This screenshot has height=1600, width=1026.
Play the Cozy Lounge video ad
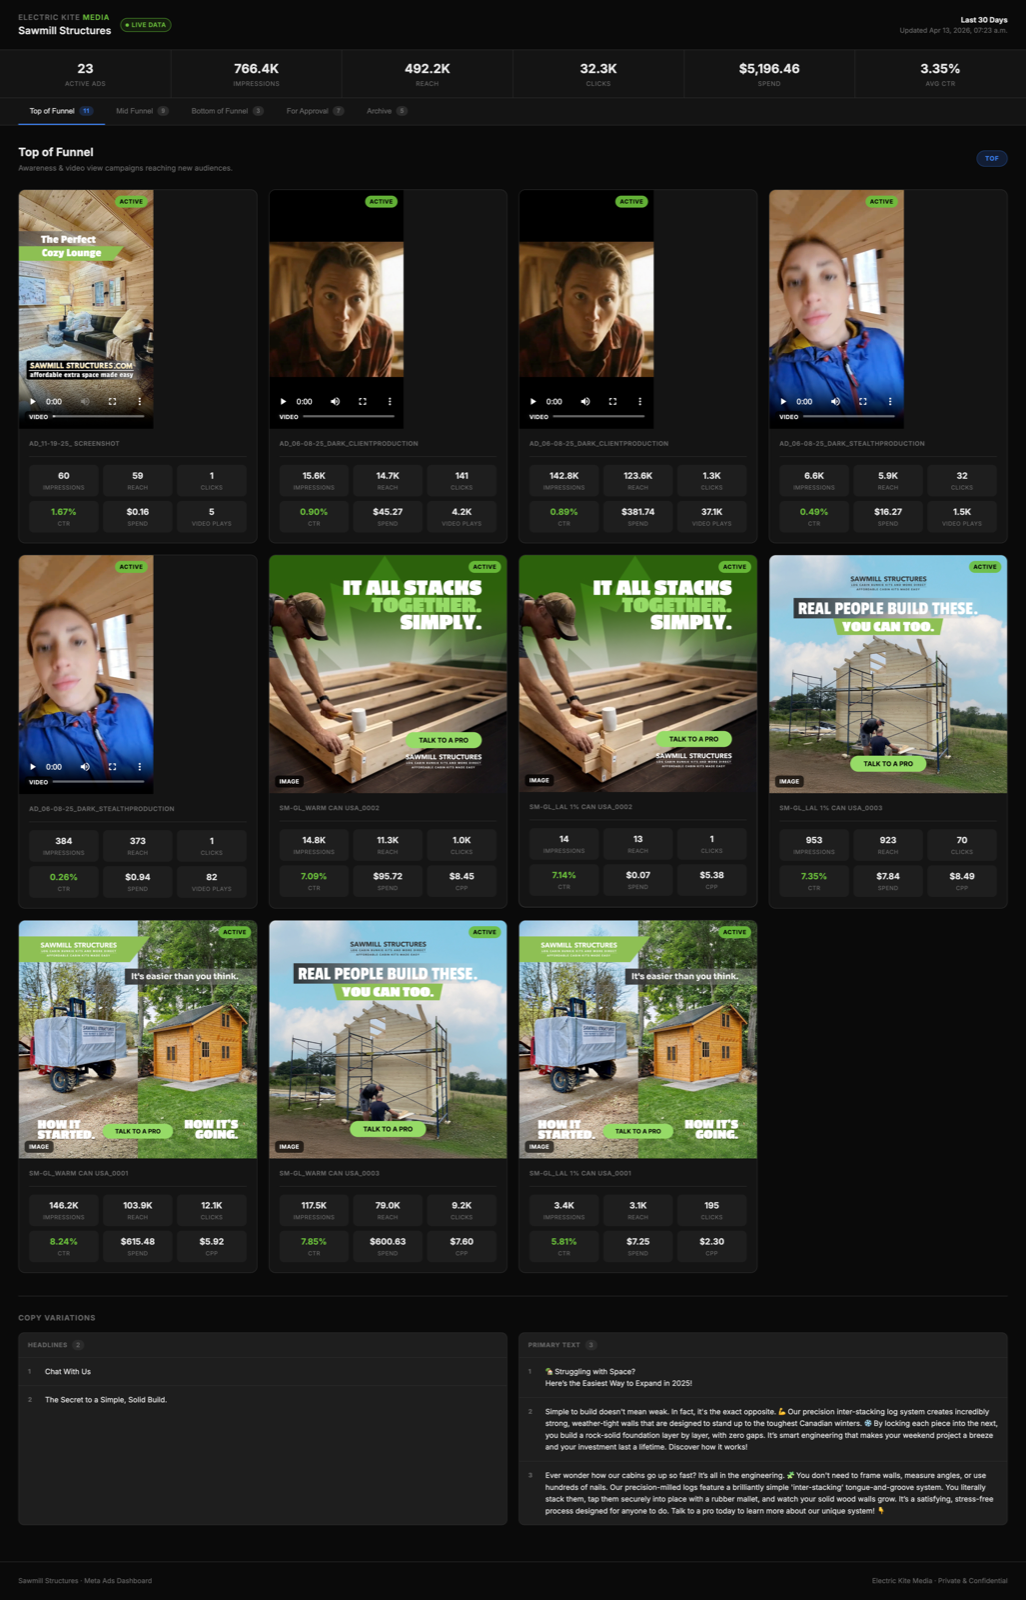33,402
